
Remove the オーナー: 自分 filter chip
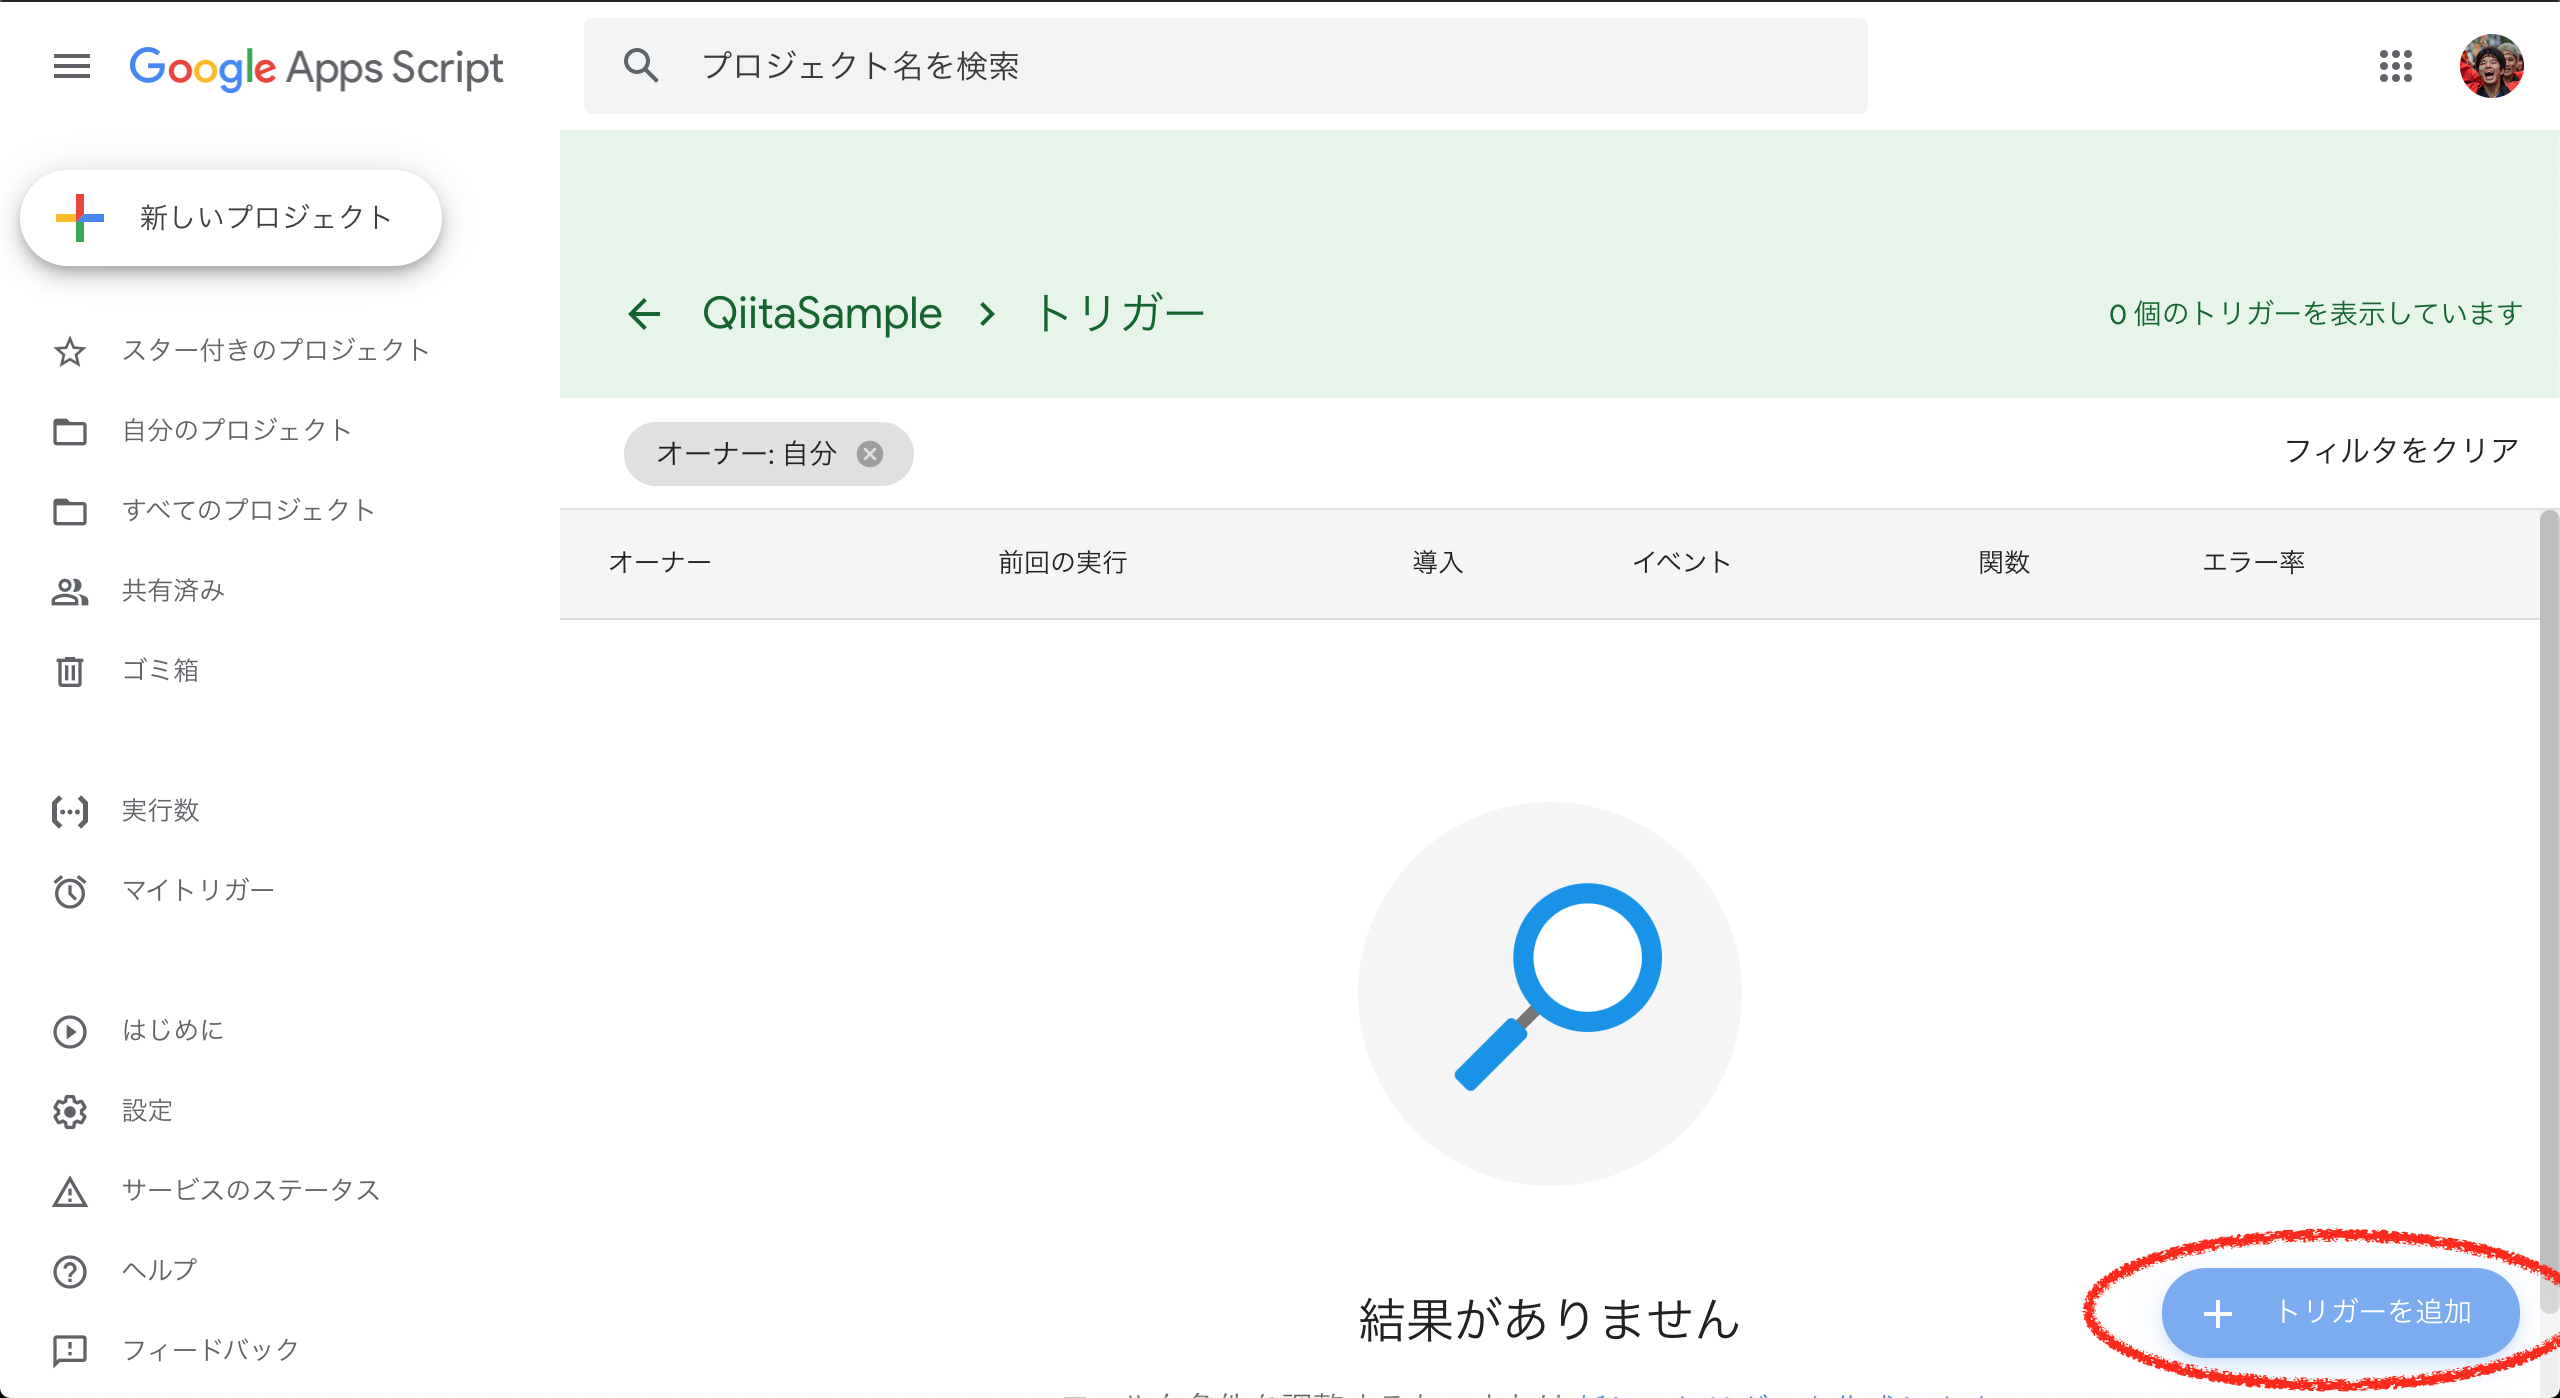coord(870,454)
